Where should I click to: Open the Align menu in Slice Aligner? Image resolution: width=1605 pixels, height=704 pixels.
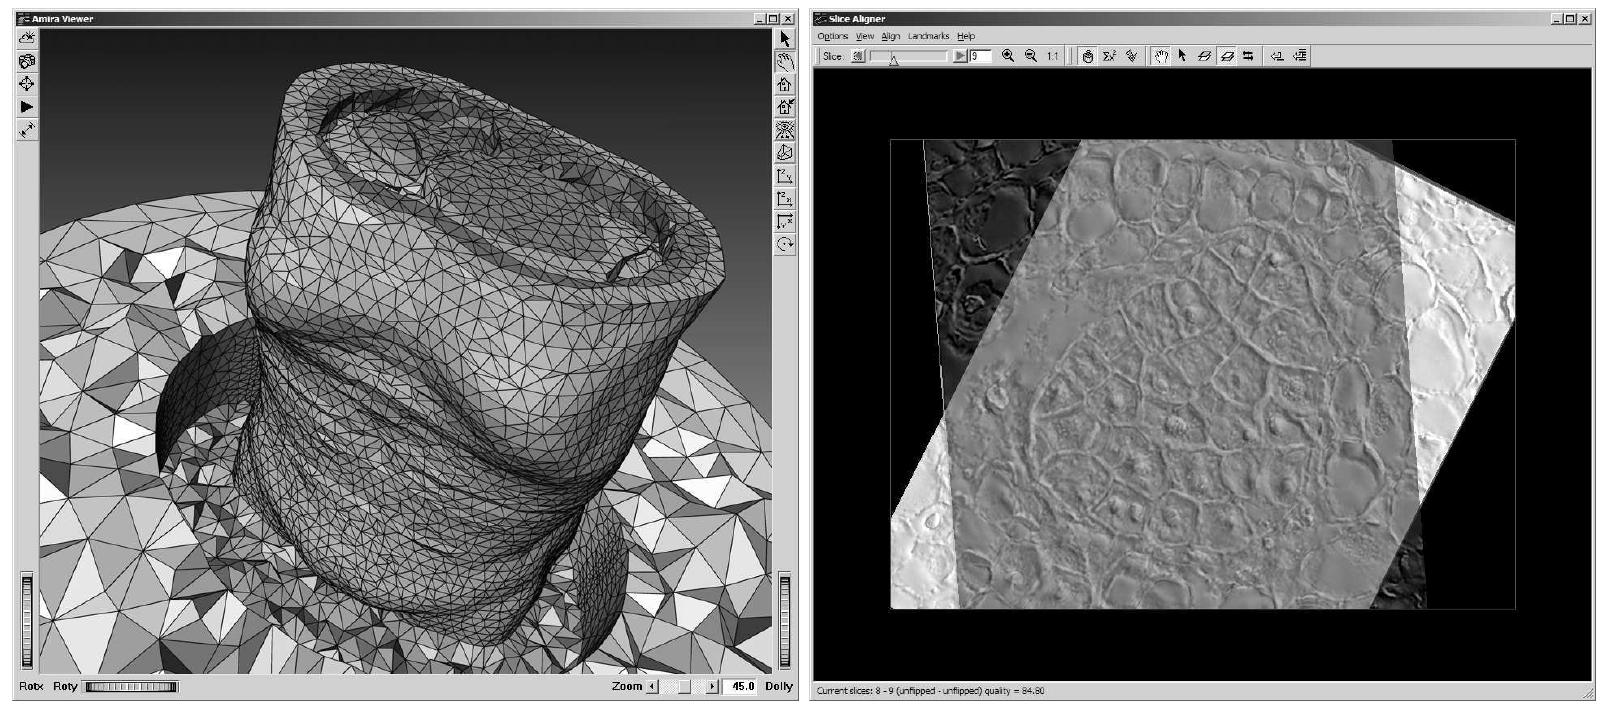coord(891,36)
